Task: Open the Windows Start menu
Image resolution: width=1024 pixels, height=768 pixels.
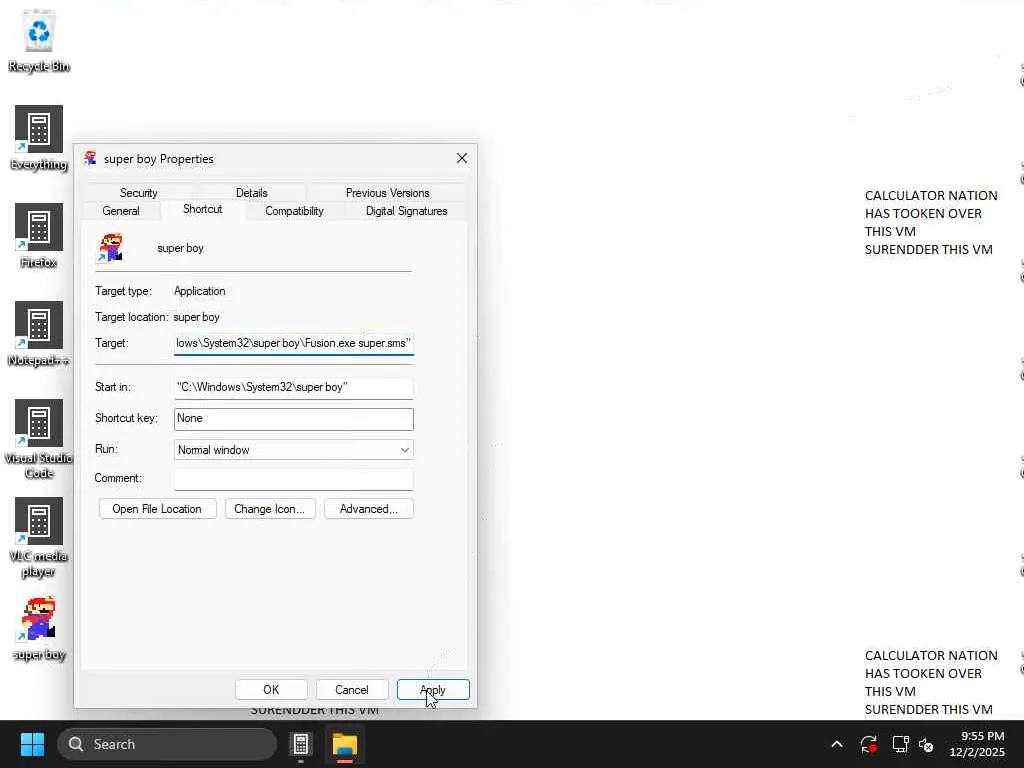Action: pyautogui.click(x=32, y=744)
